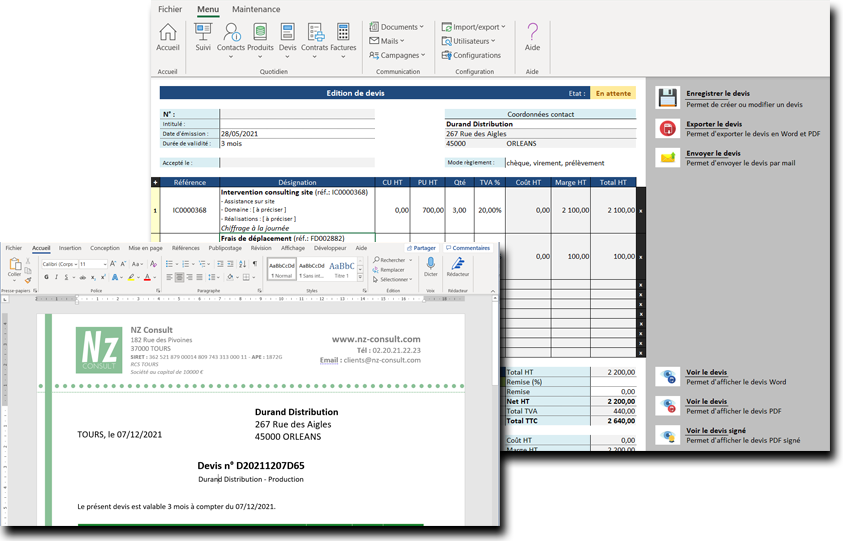The width and height of the screenshot is (843, 541).
Task: Click the show paragraph marks (¶) icon
Action: (255, 264)
